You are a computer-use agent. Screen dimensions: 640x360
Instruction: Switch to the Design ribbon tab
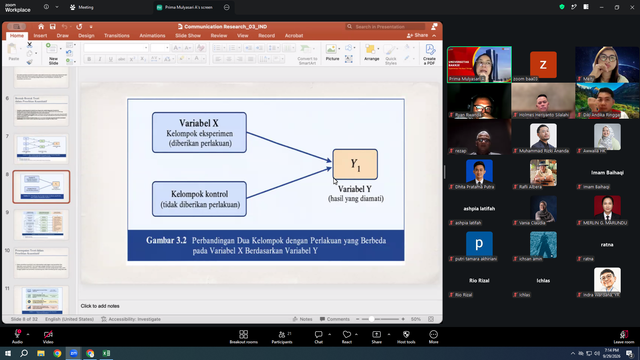(x=86, y=36)
